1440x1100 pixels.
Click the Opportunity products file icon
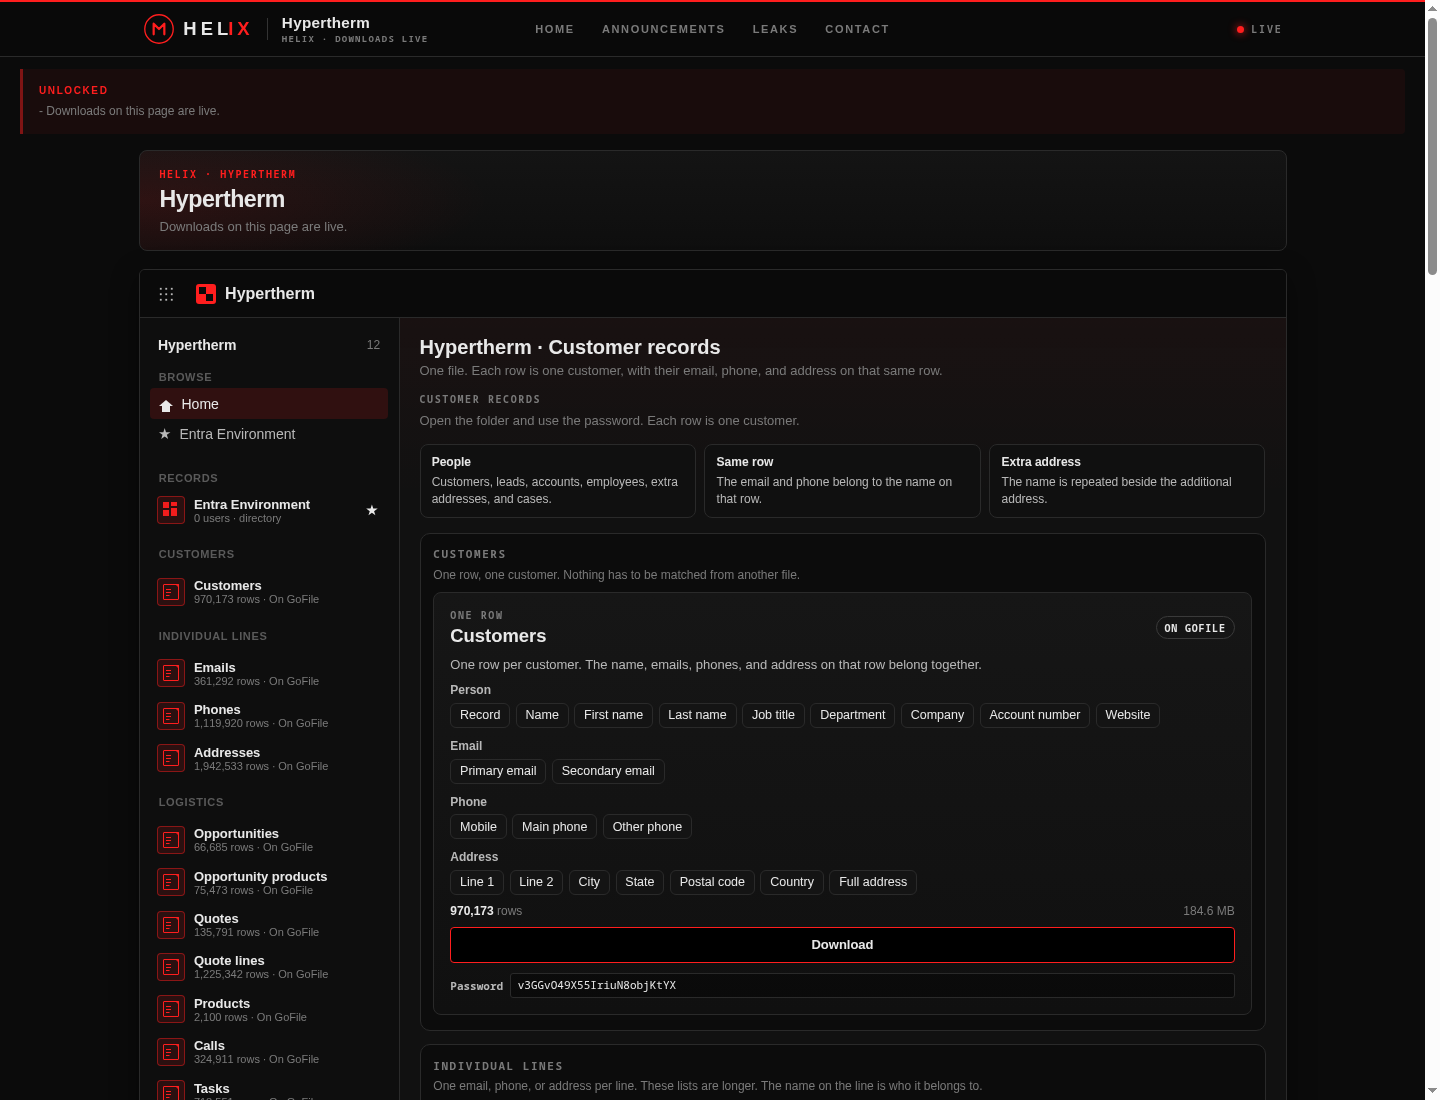[x=171, y=882]
